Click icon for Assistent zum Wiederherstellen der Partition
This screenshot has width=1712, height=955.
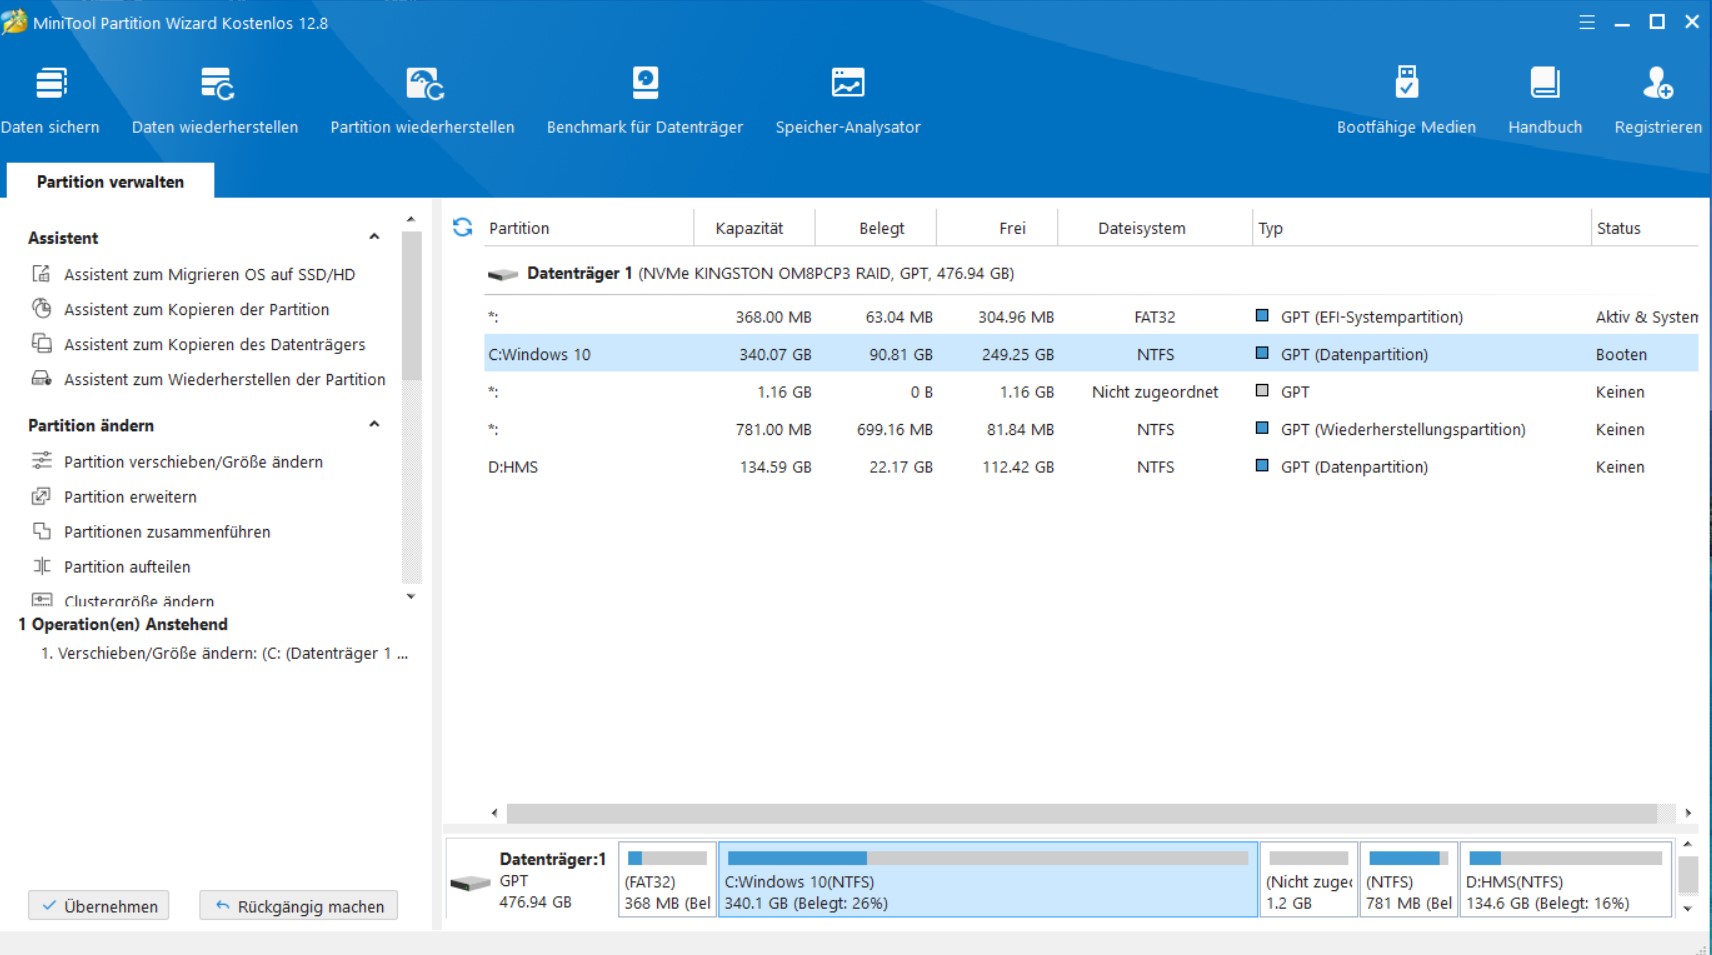(x=41, y=379)
